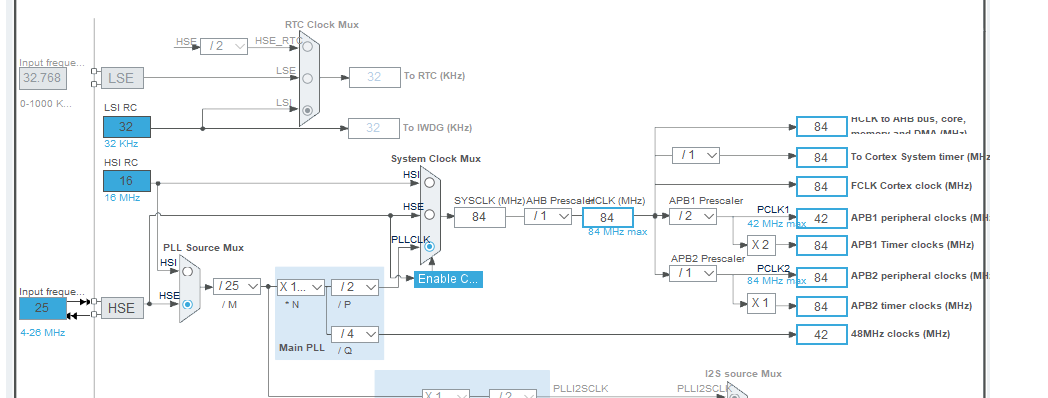Select HSI in PLL Source Mux
The height and width of the screenshot is (398, 1048).
tap(188, 272)
